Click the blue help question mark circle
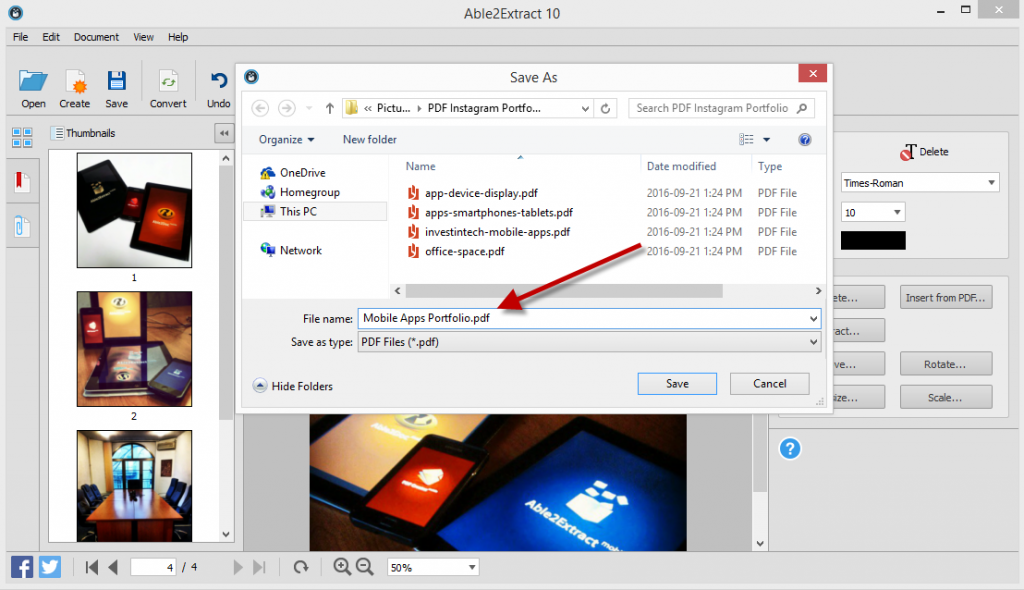This screenshot has height=590, width=1024. coord(790,449)
